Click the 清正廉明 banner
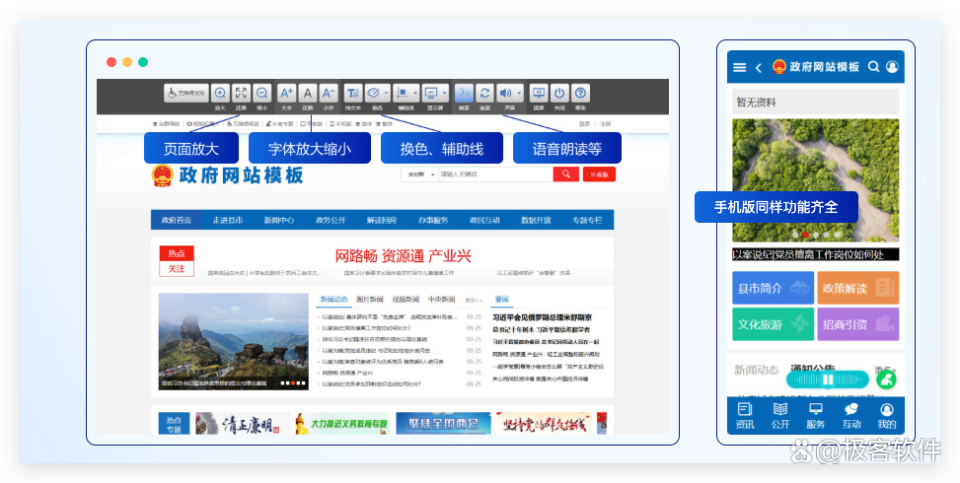960x483 pixels. pyautogui.click(x=242, y=424)
